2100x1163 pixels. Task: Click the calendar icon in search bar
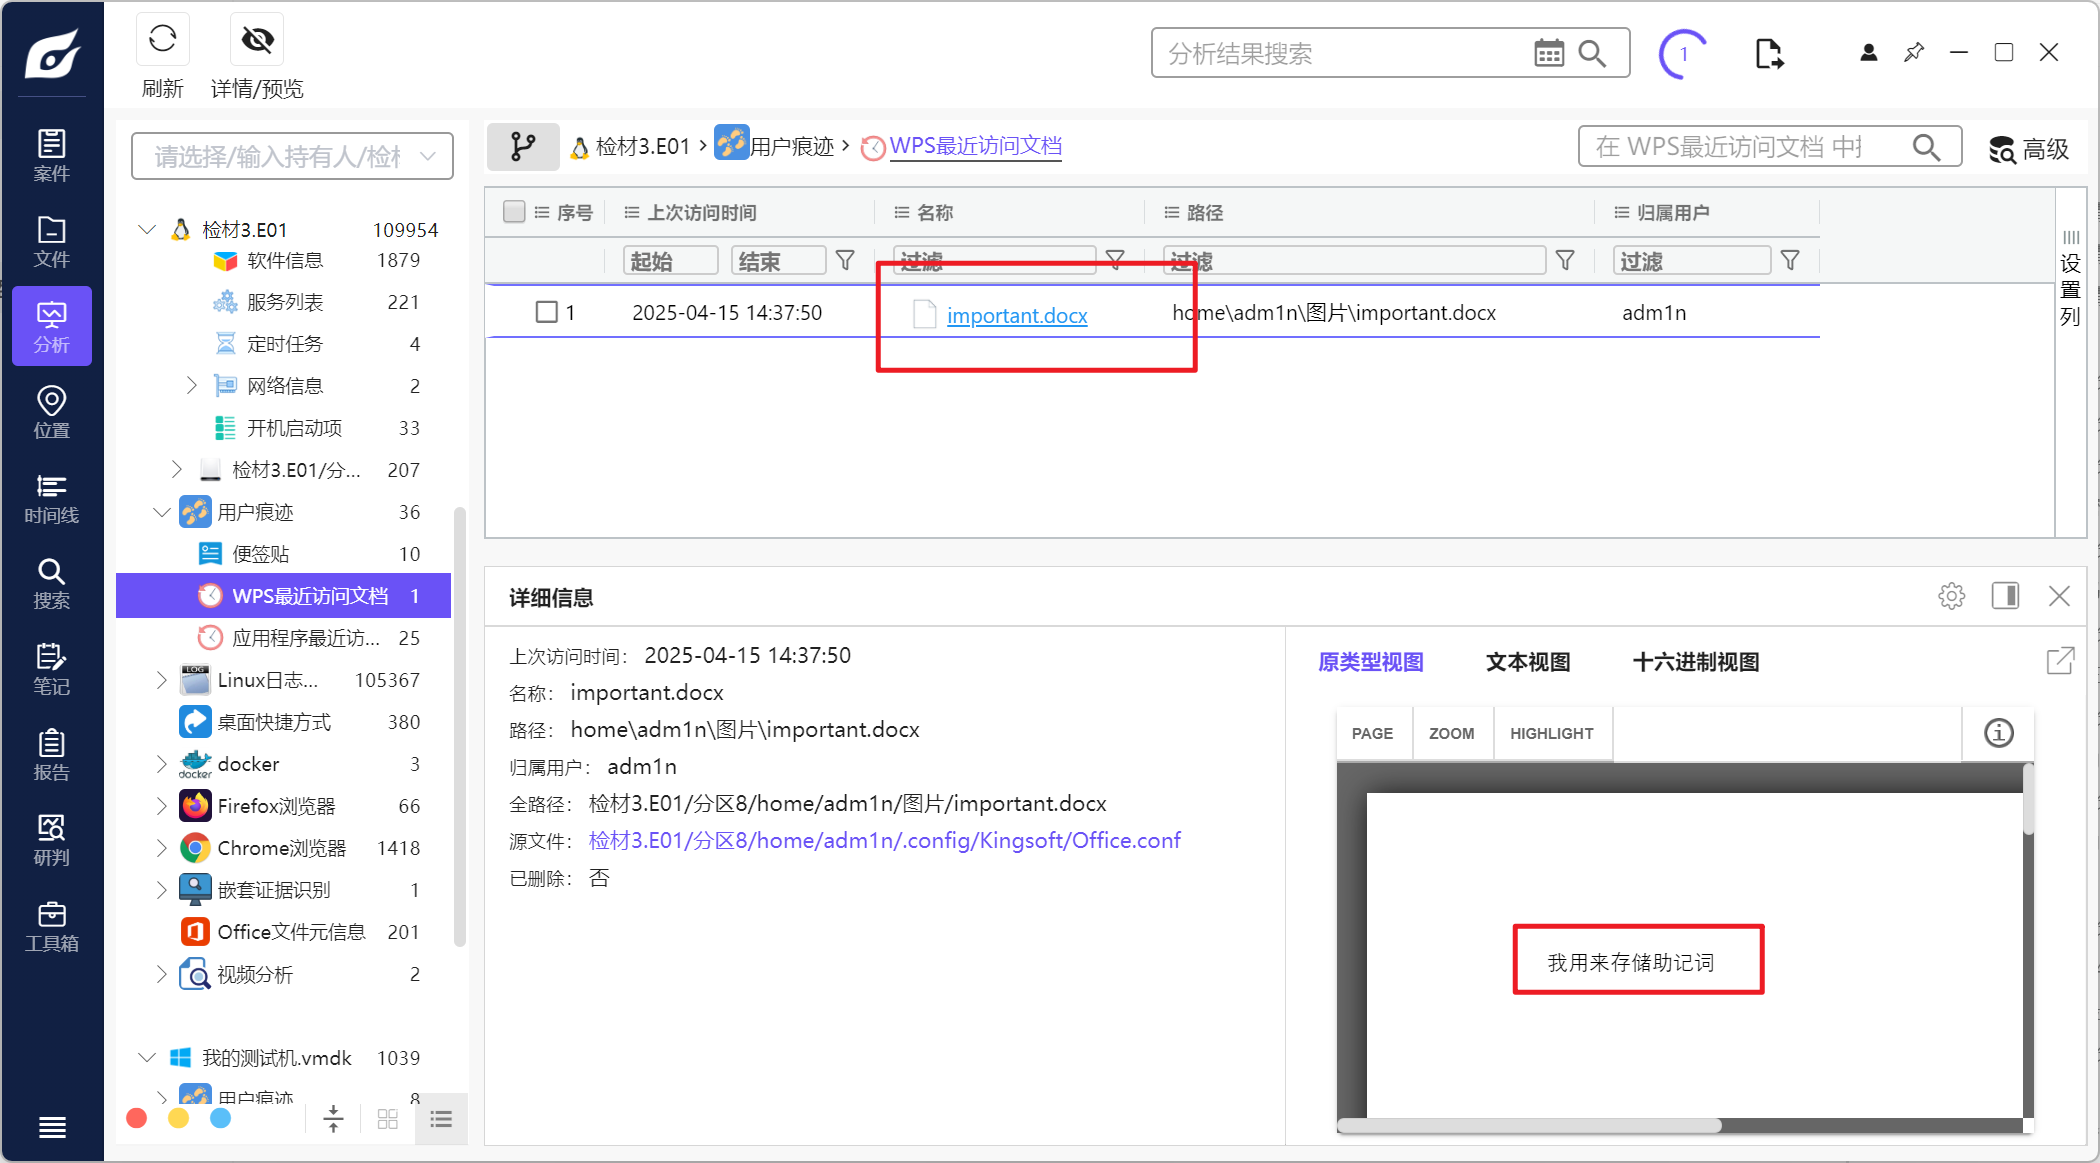click(x=1549, y=53)
